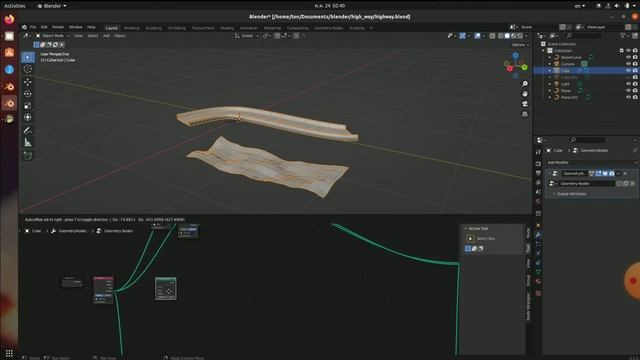Switch to the Geometry Nodes workspace tab
This screenshot has width=640, height=360.
tap(329, 28)
